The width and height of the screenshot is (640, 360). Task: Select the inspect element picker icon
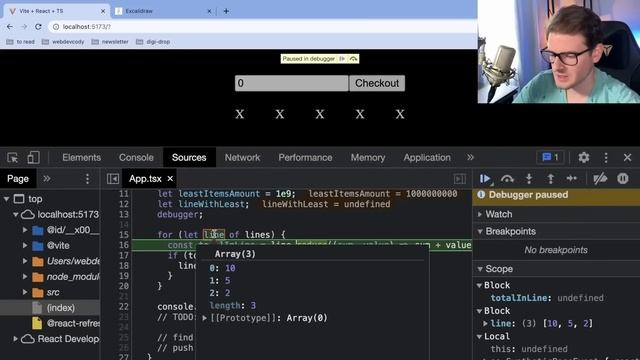pos(13,158)
